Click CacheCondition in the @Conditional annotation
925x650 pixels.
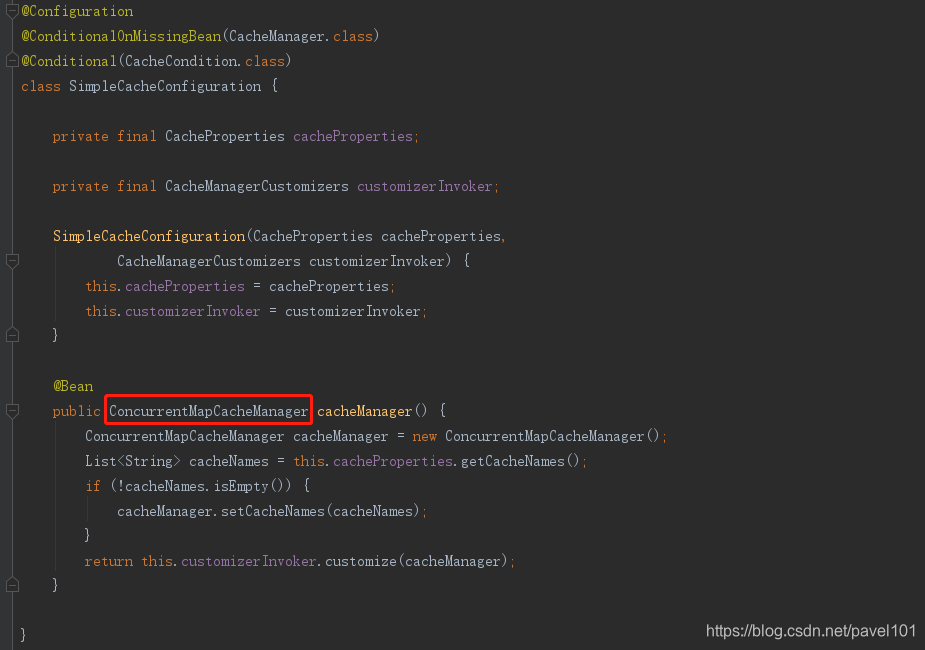[181, 61]
